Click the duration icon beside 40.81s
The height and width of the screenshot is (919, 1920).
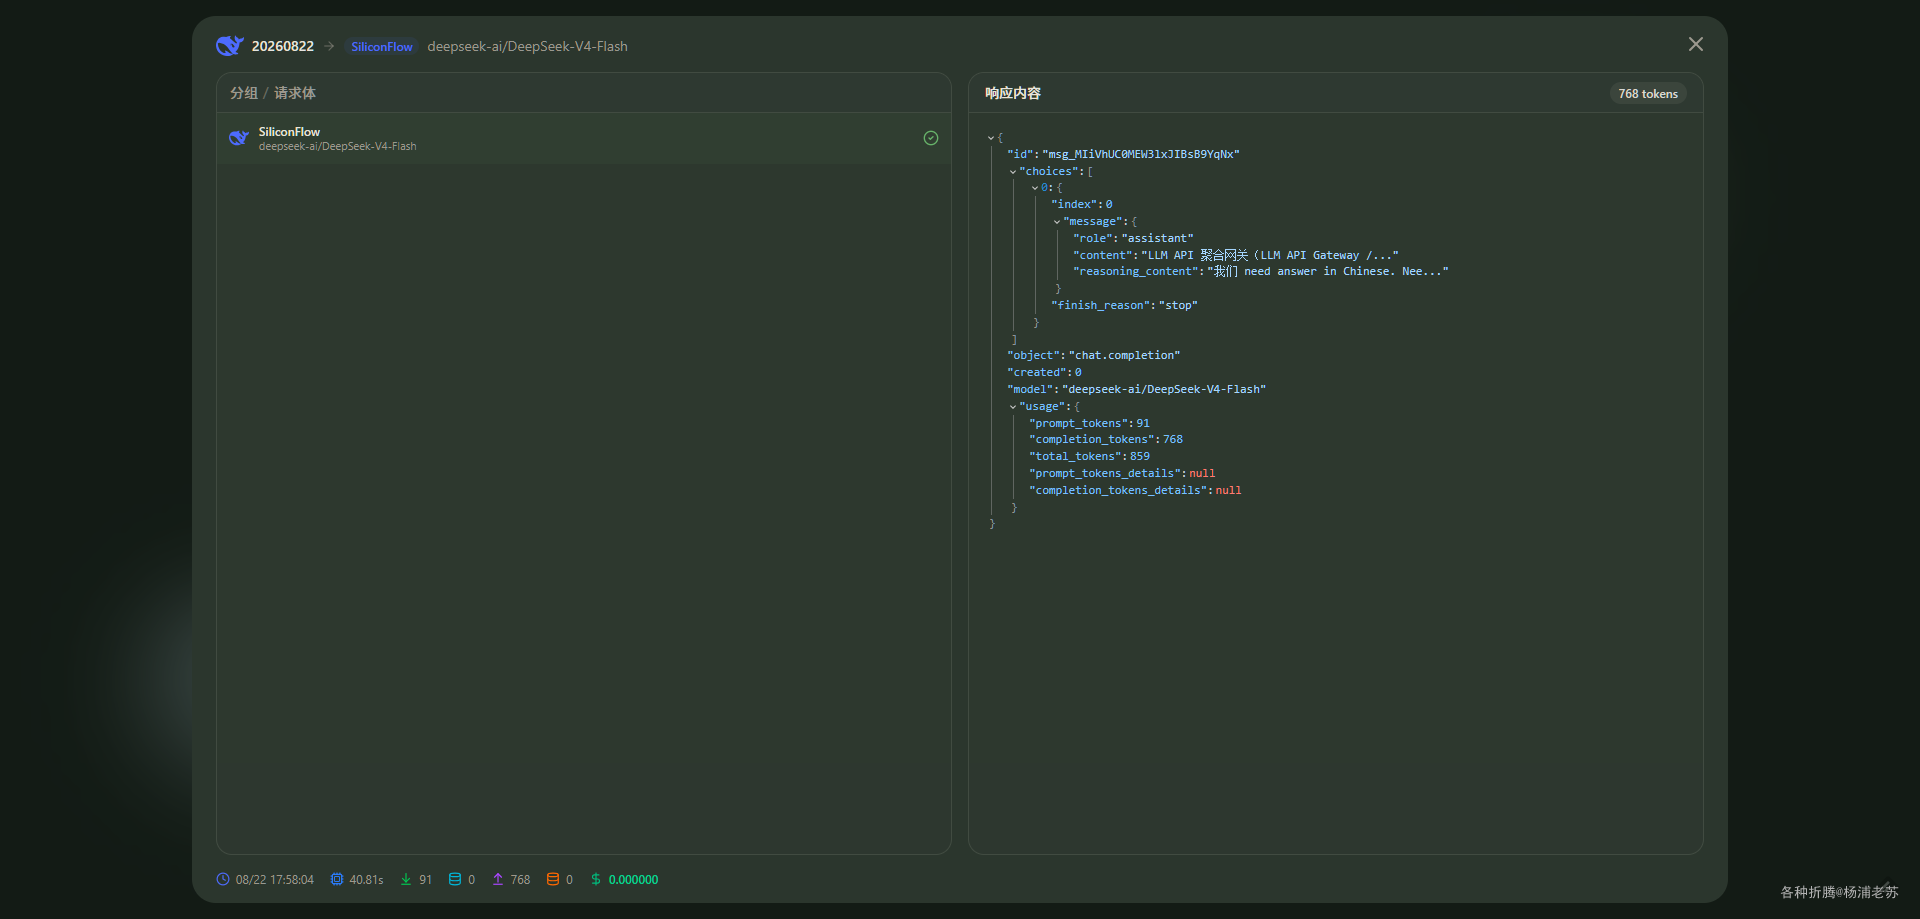coord(337,879)
